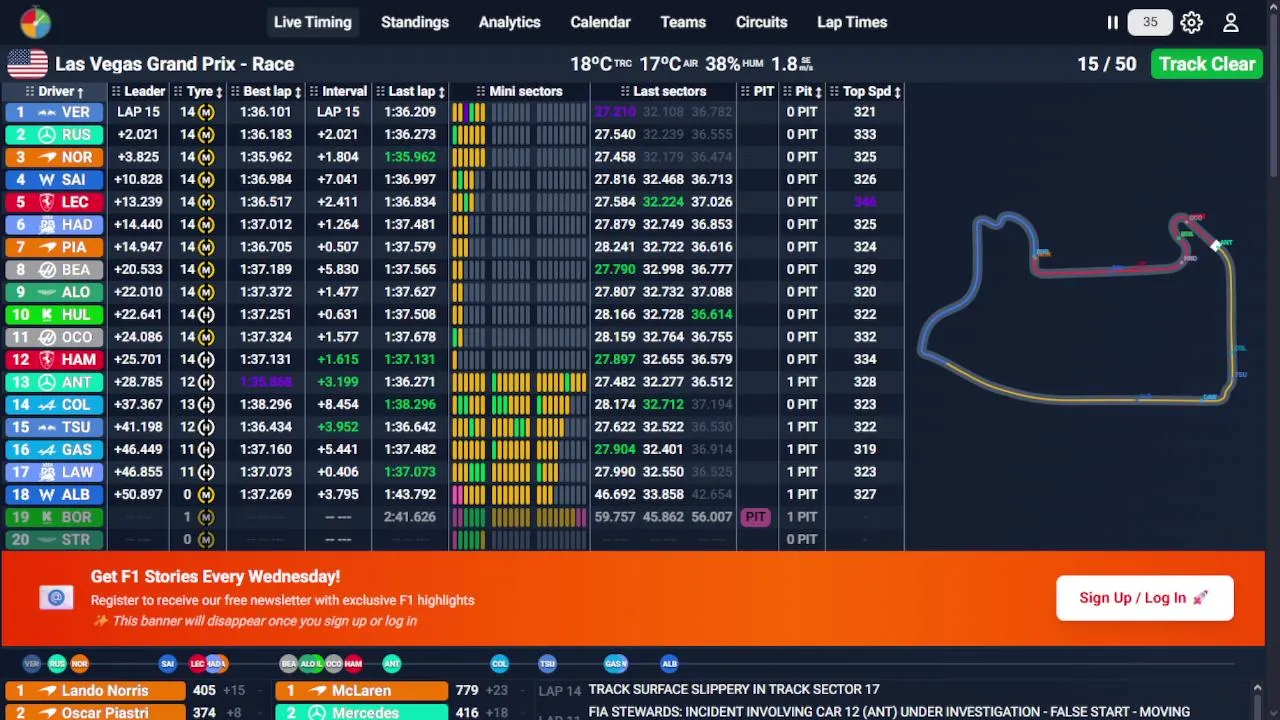Sort by the Last lap column arrows

[x=441, y=92]
